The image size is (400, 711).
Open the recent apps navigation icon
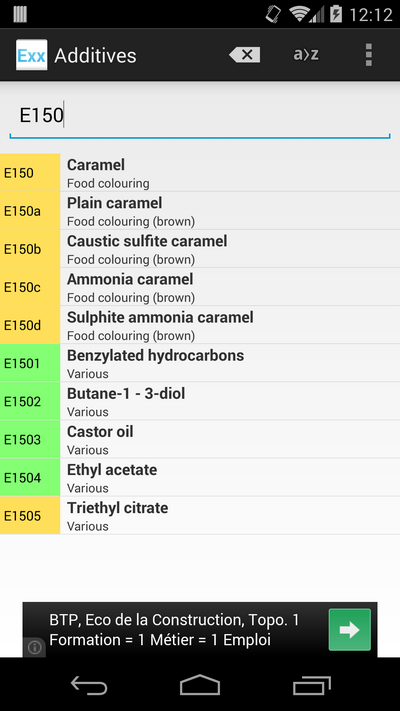[x=312, y=685]
